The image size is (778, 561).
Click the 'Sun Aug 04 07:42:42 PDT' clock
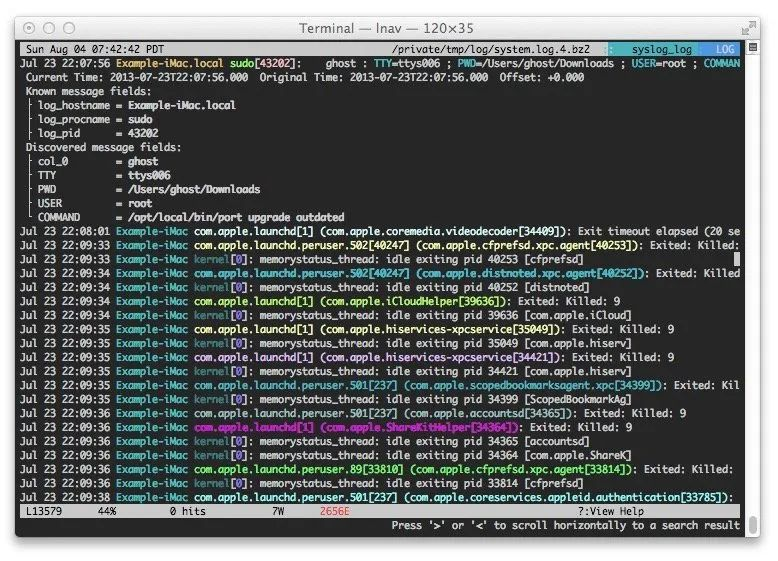(95, 49)
